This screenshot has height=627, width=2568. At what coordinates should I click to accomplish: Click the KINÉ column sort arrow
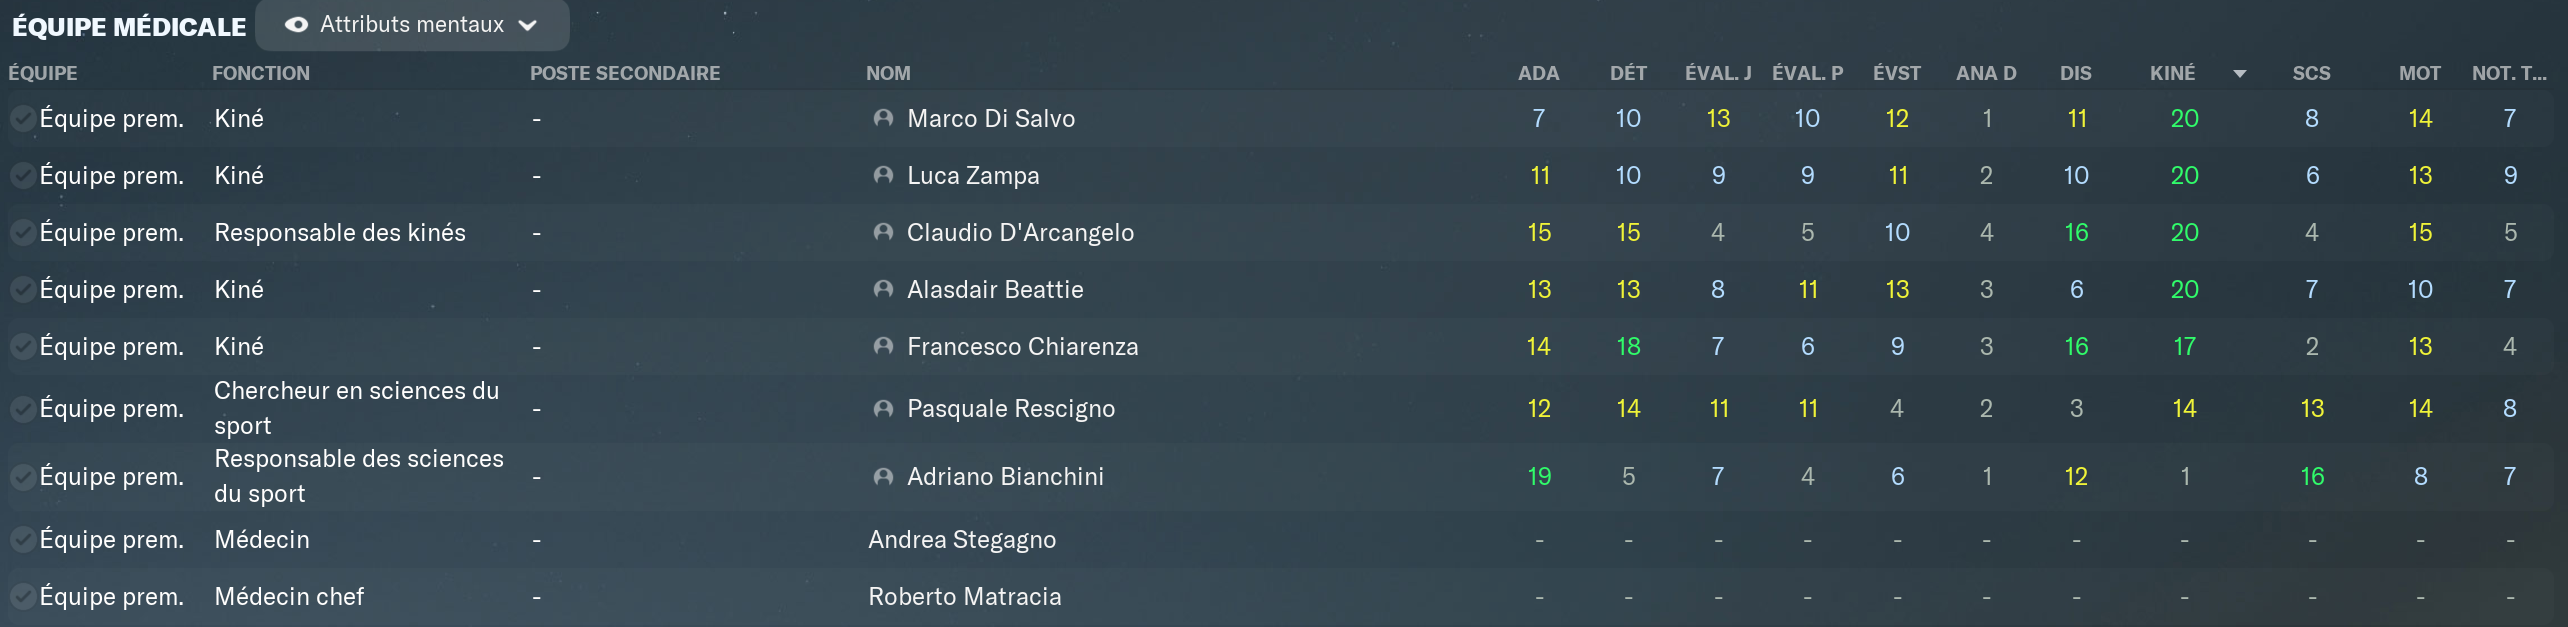[x=2240, y=73]
